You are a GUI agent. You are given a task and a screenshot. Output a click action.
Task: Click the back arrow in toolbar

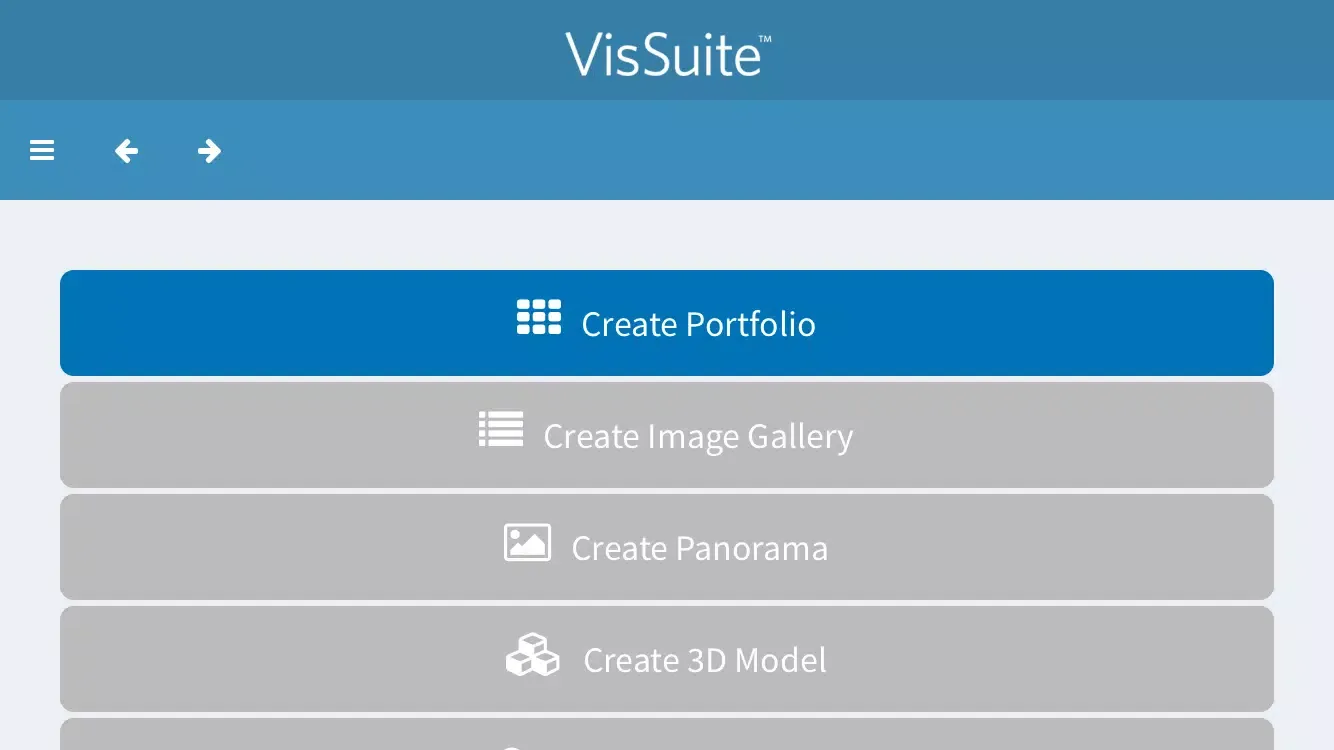(126, 151)
